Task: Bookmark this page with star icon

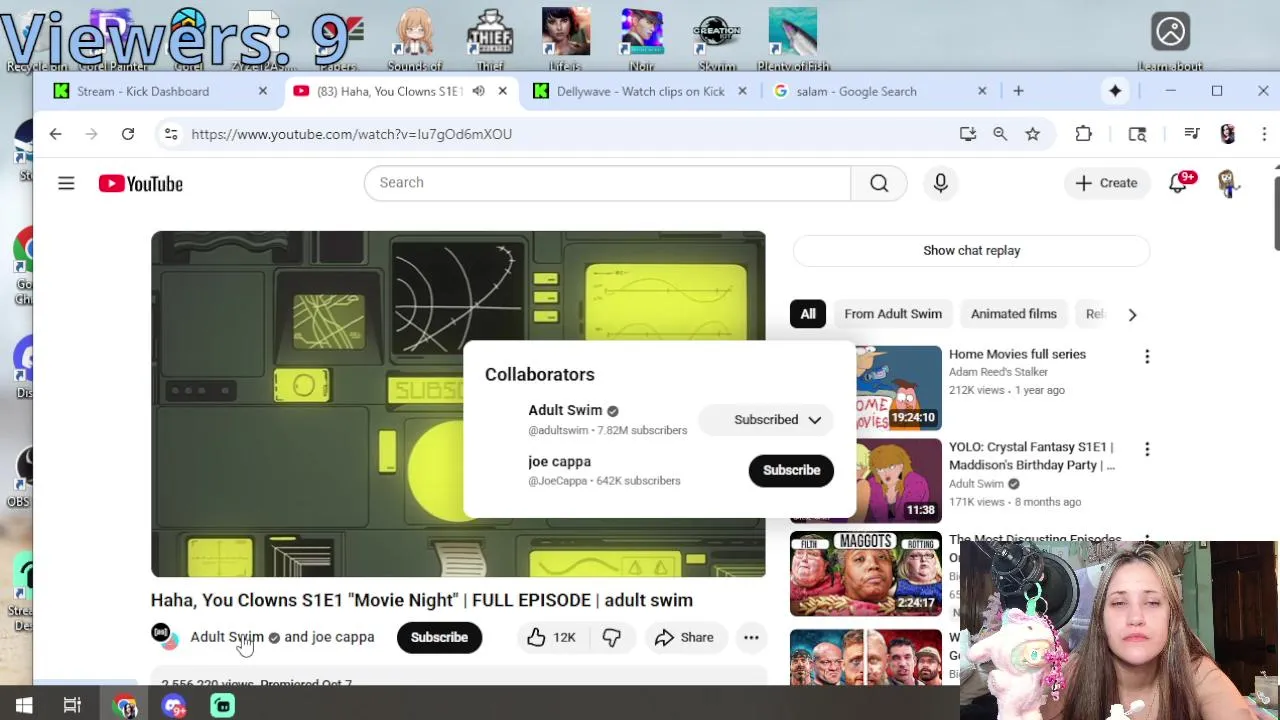Action: point(1033,134)
